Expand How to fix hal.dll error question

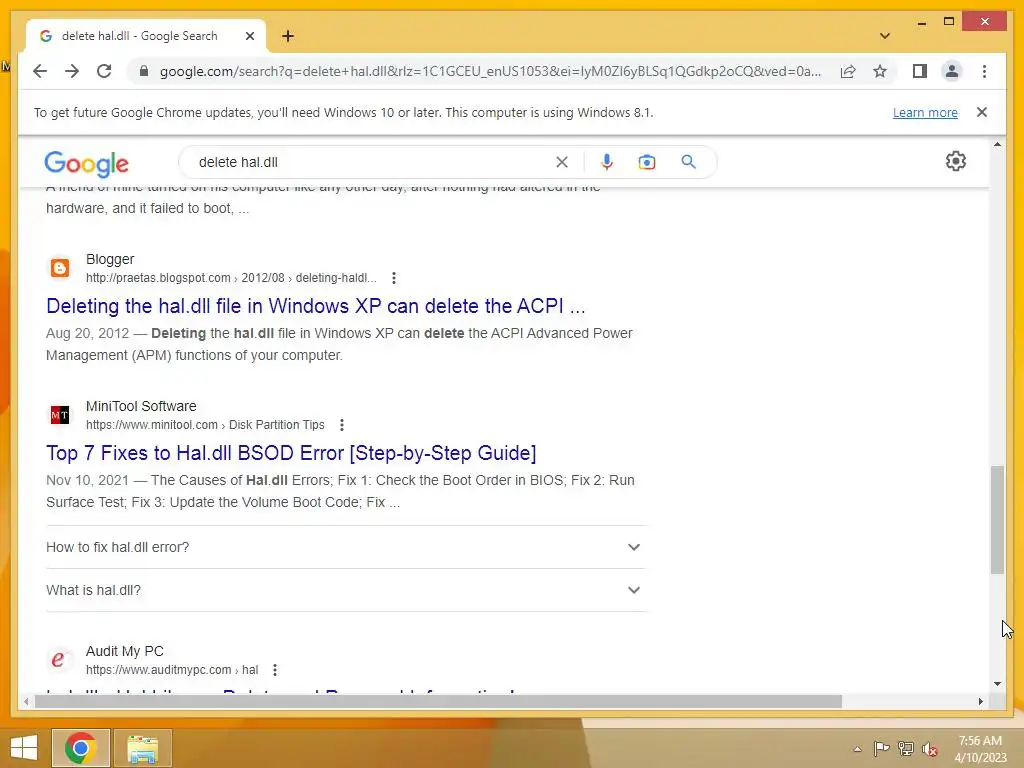(x=345, y=547)
